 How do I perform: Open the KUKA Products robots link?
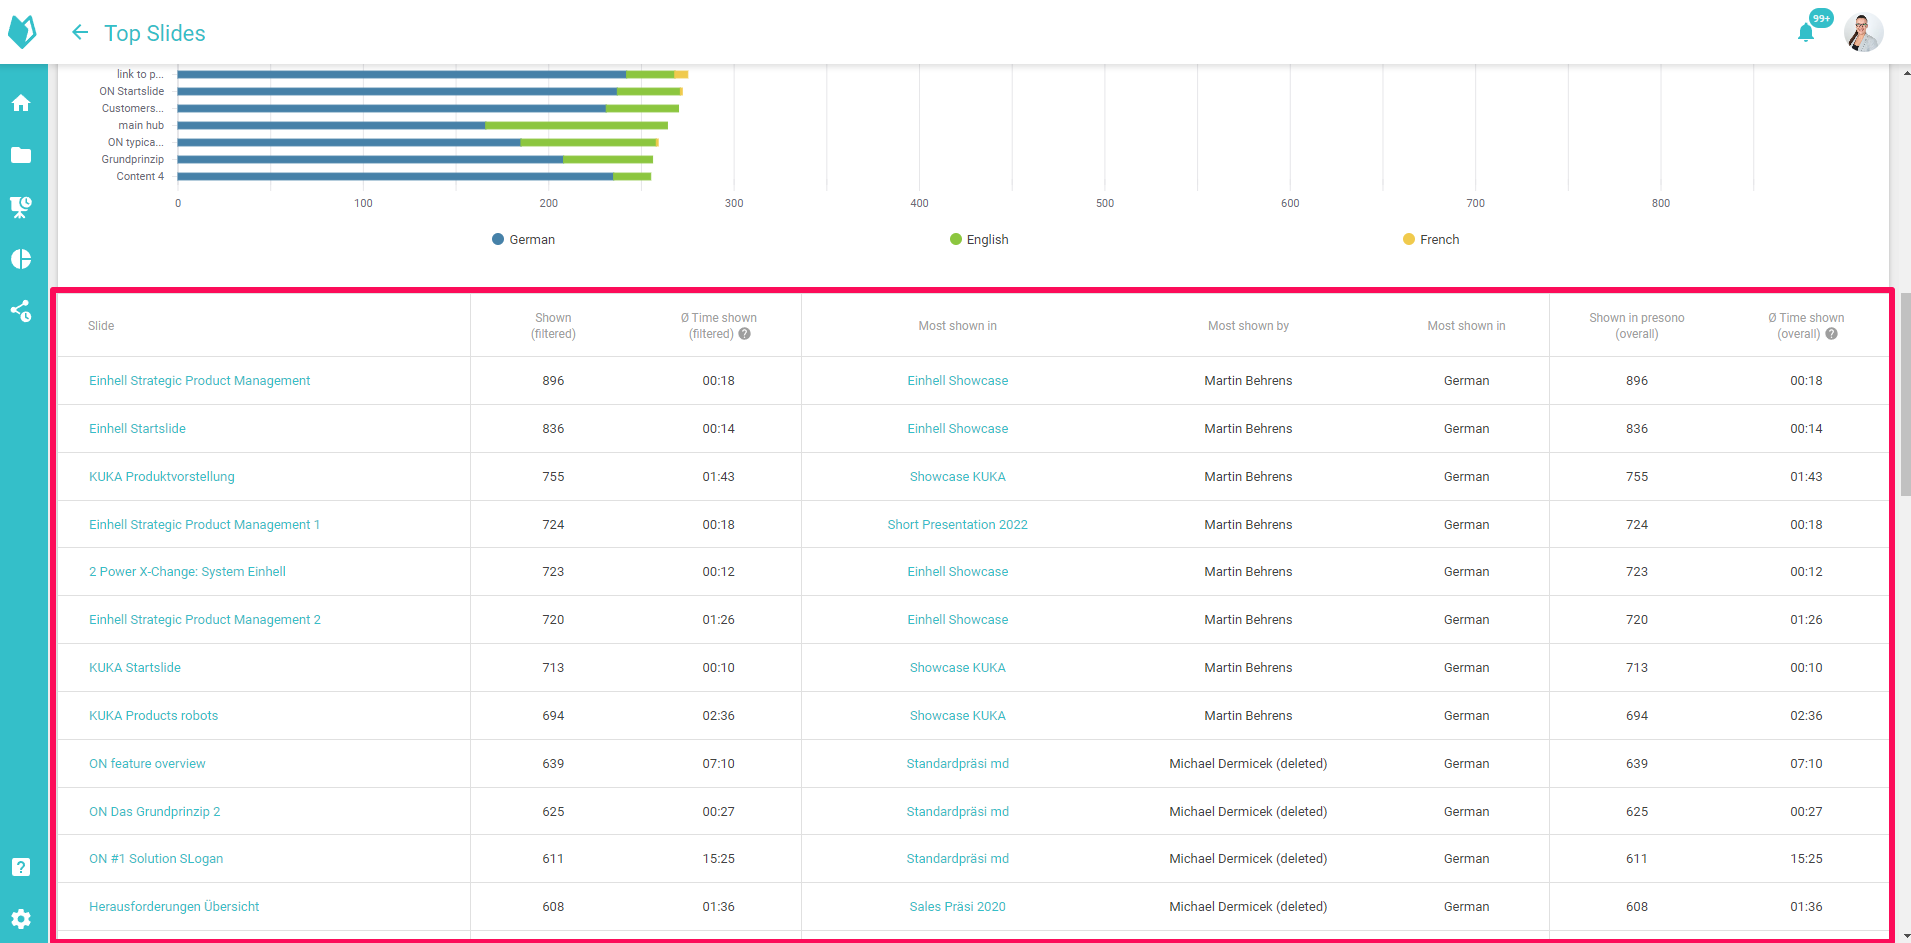tap(153, 716)
